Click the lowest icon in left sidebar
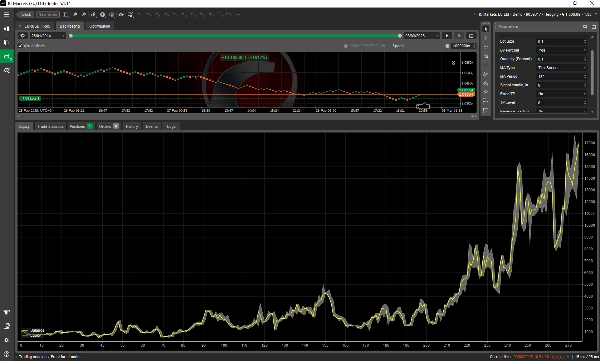The image size is (600, 361). 7,353
